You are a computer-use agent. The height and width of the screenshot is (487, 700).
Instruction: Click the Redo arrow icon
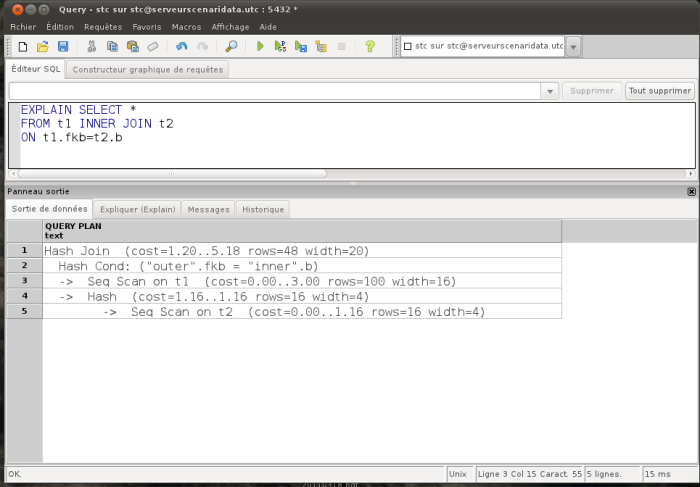202,46
